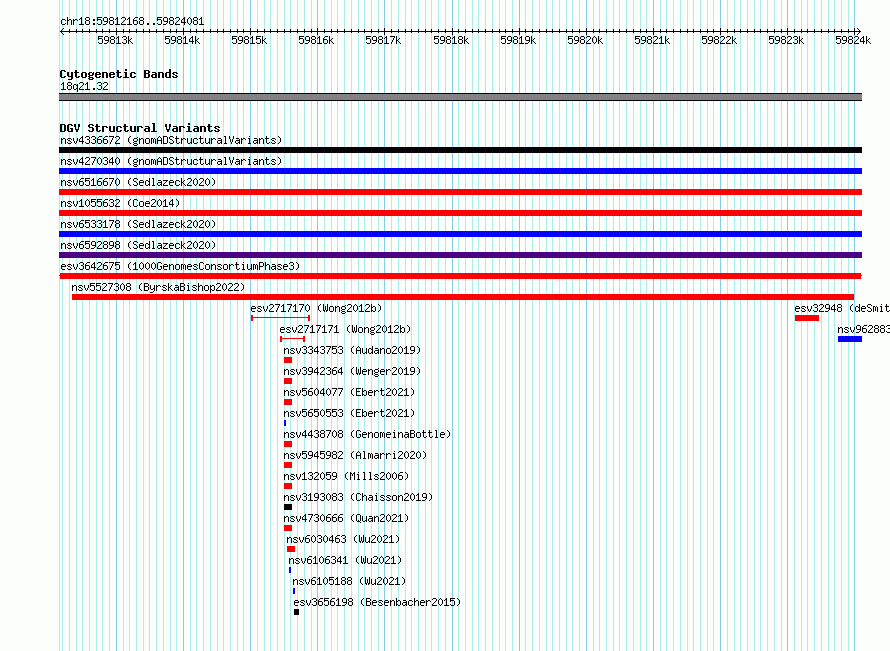Select nsv5527308 ByrskaBishop2022 label
890x651 pixels.
[158, 287]
